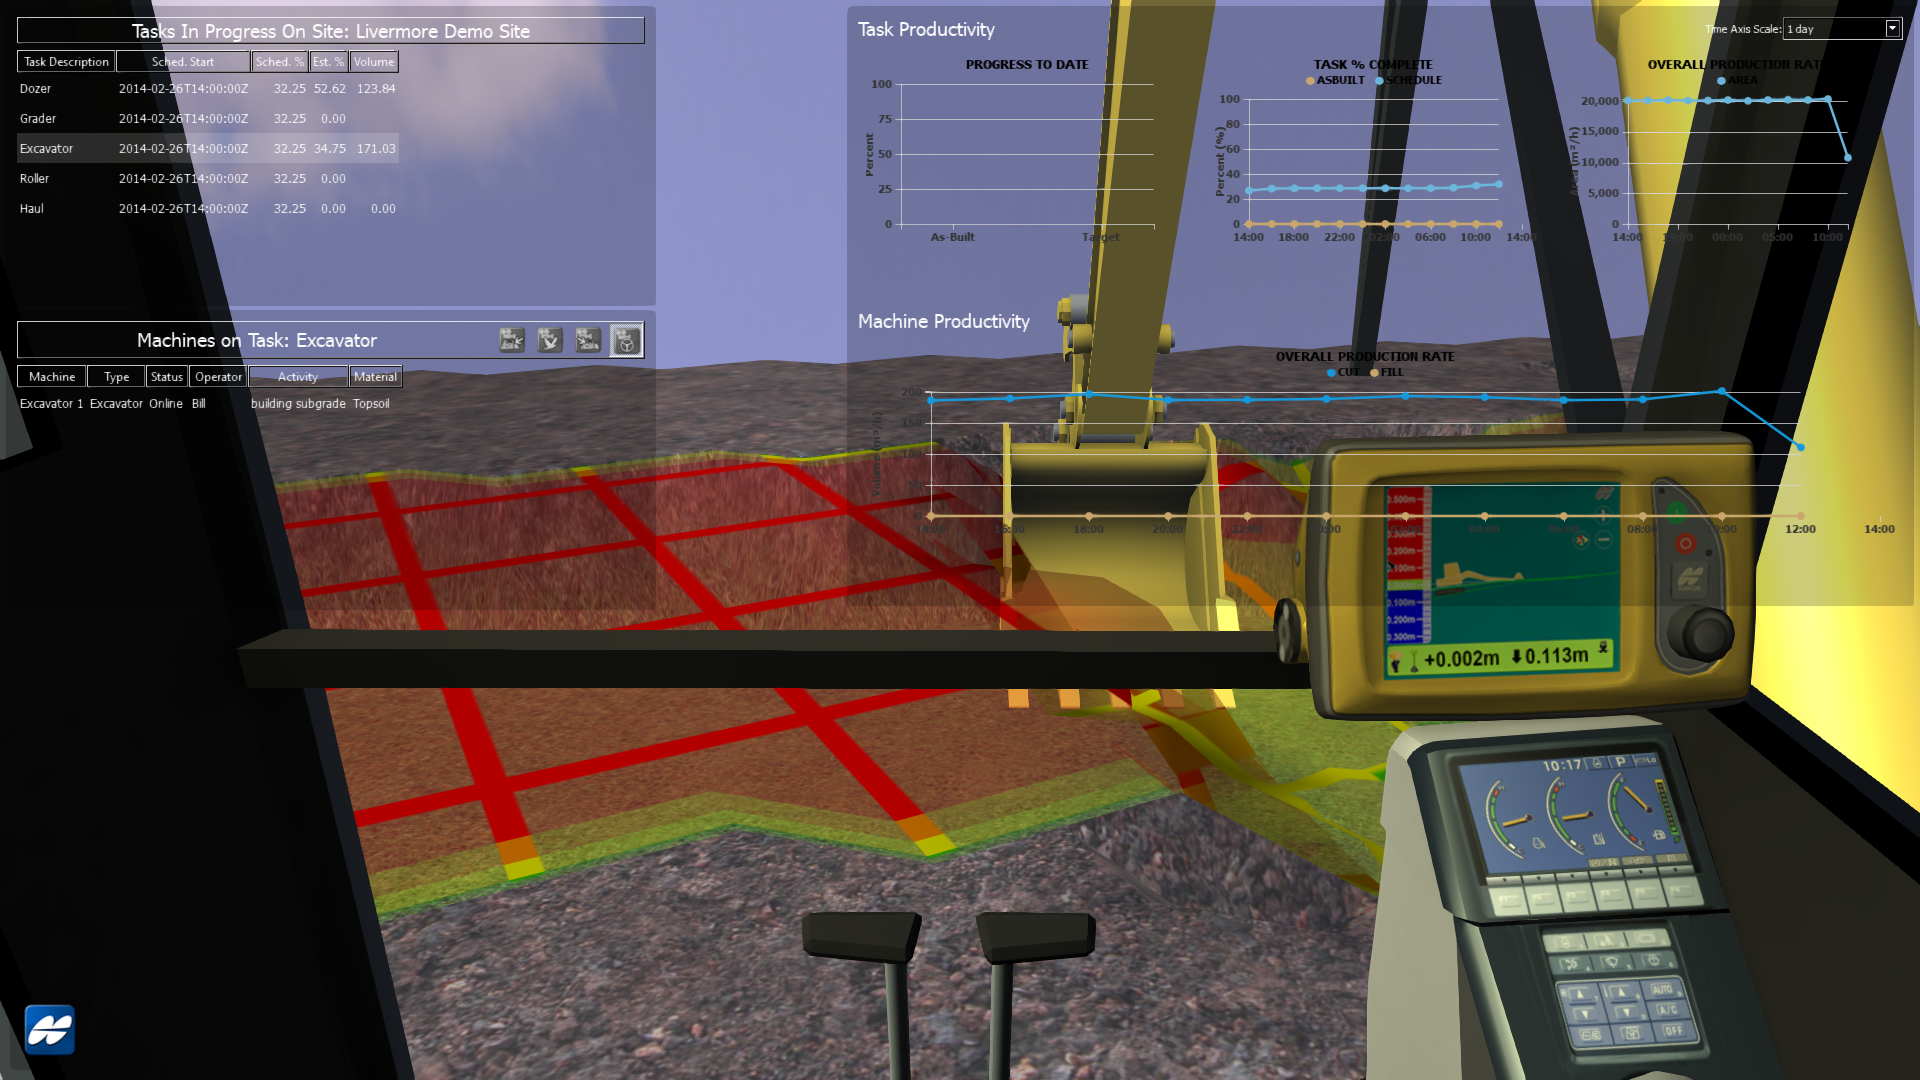This screenshot has height=1080, width=1920.
Task: Click the 'building subgrade' activity cell
Action: [298, 404]
